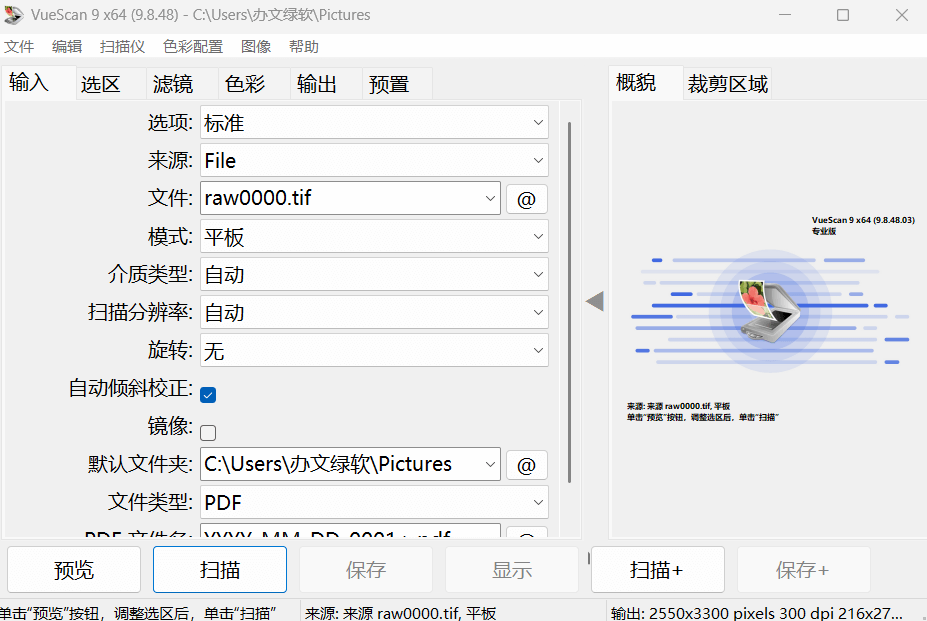Screen dimensions: 927x621
Task: Click the 扫描+ button
Action: point(655,569)
